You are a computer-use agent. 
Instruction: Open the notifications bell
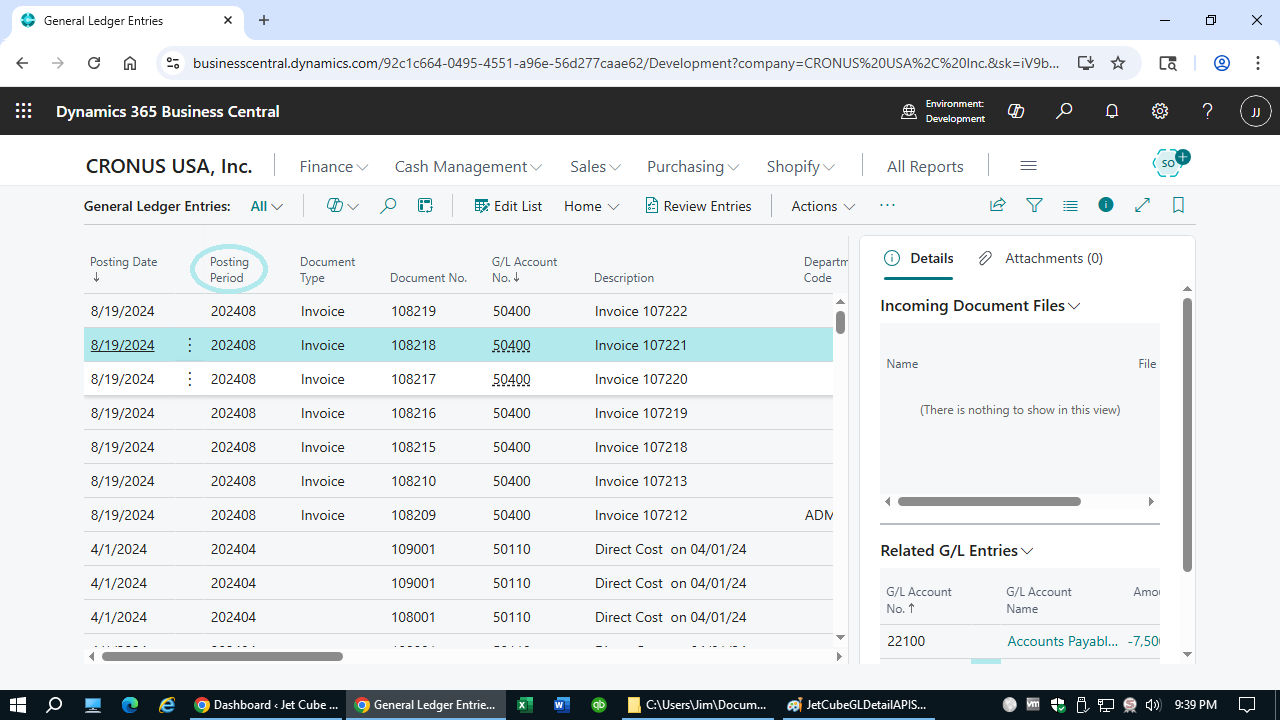[x=1112, y=111]
